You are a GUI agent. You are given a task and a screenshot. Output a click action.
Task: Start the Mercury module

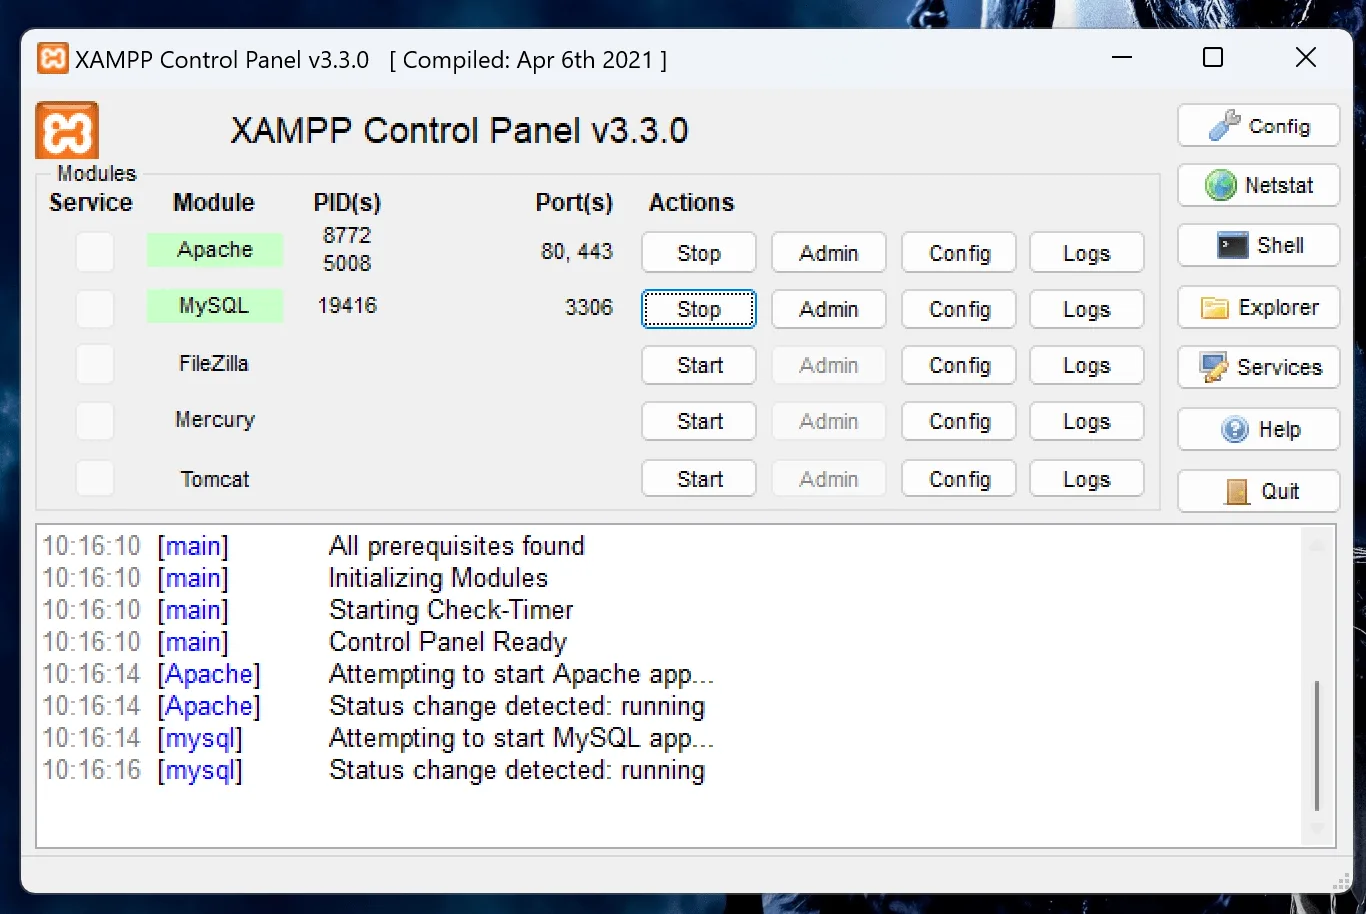(698, 421)
